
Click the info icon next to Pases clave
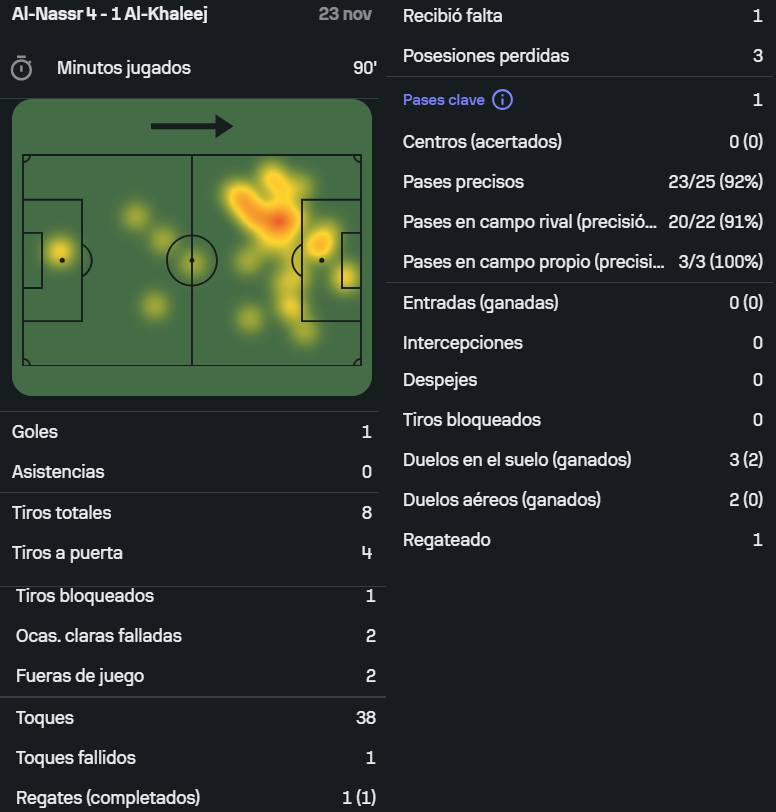[x=502, y=100]
